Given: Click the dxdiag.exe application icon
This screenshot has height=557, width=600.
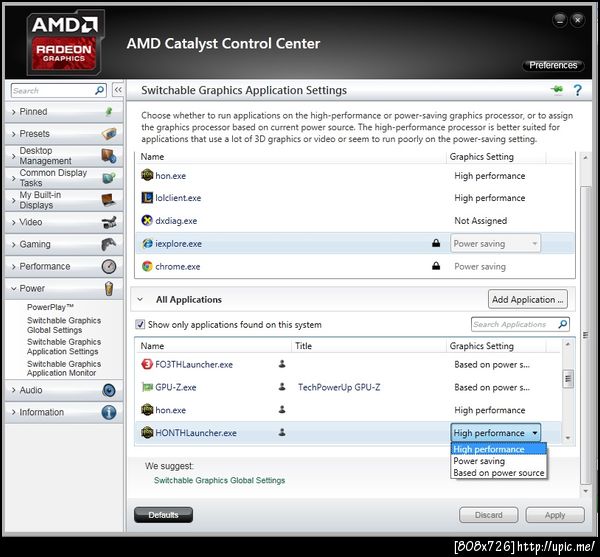Looking at the screenshot, I should (147, 221).
